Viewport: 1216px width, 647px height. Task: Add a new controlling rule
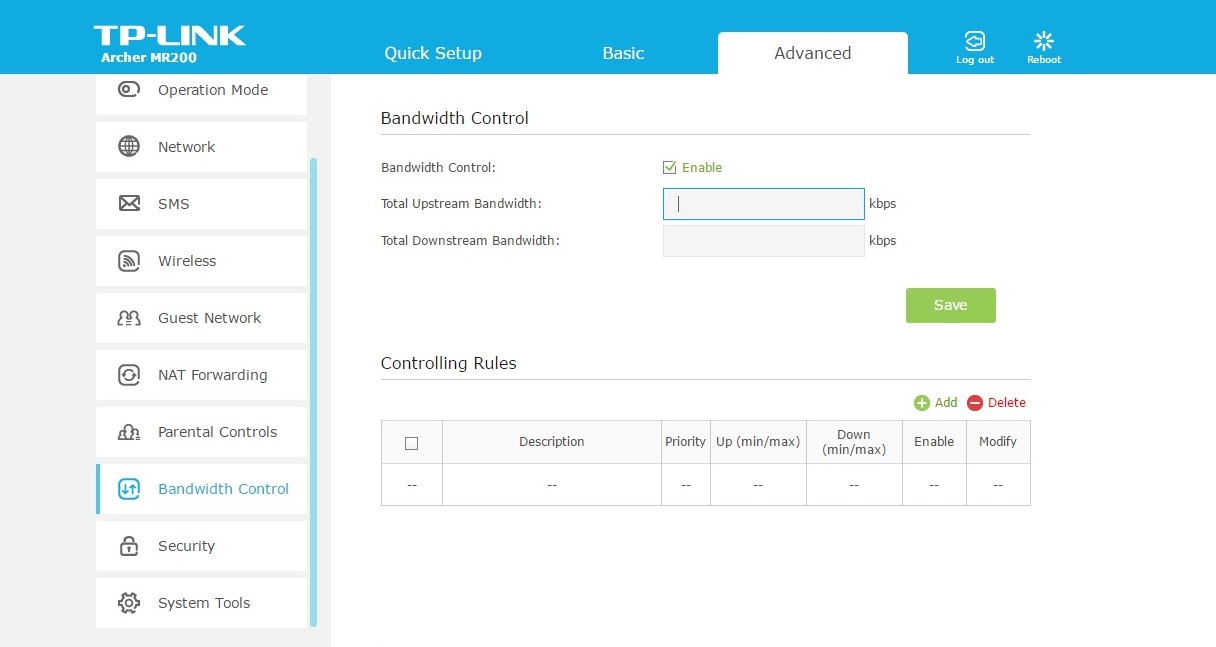coord(935,403)
